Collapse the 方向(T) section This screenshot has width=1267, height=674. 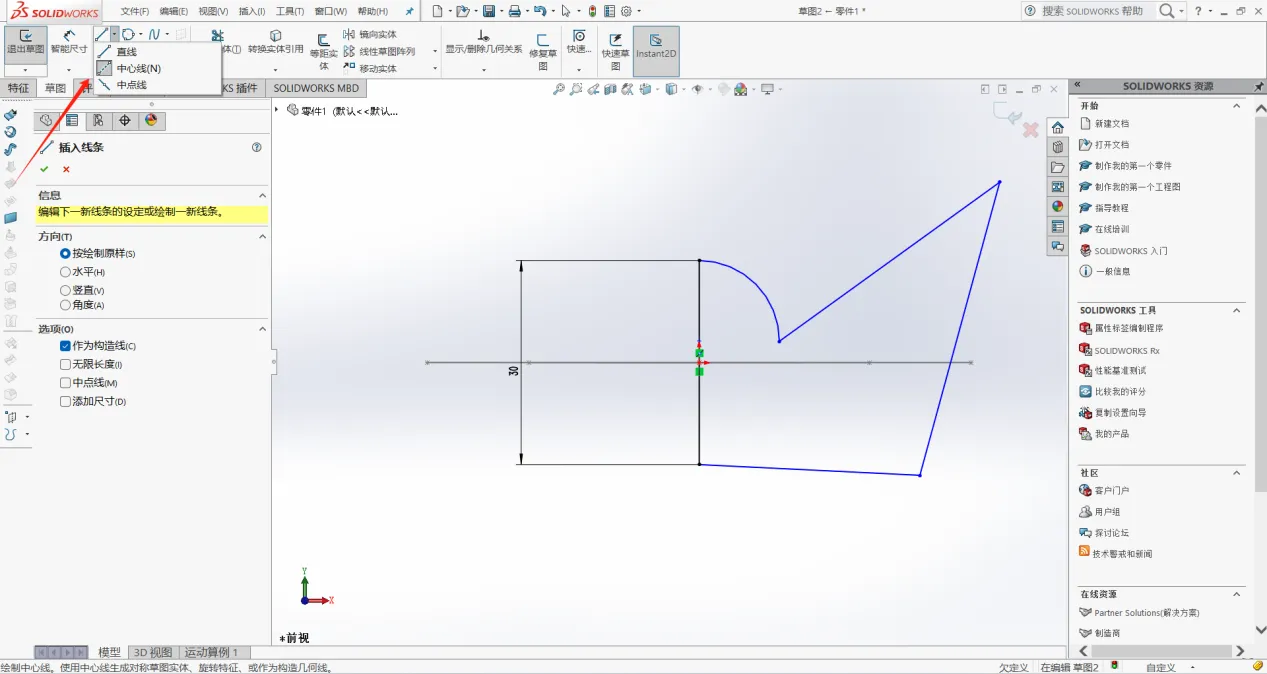pos(263,237)
